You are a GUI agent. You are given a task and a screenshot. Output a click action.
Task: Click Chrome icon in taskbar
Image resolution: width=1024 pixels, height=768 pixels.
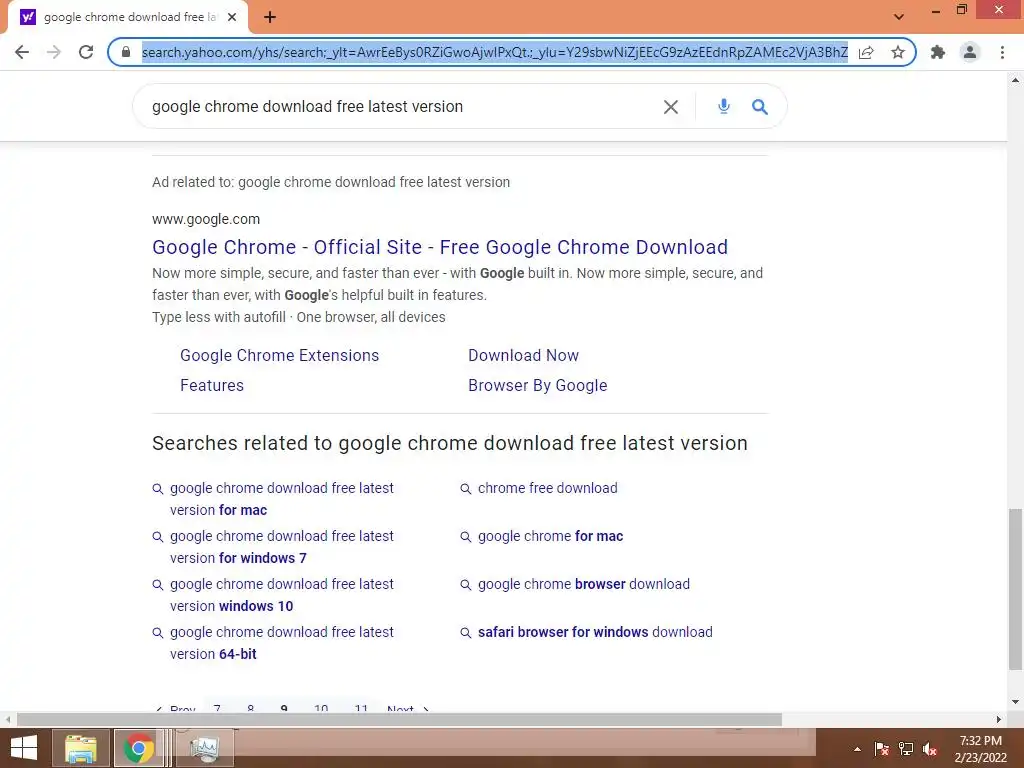(x=138, y=748)
